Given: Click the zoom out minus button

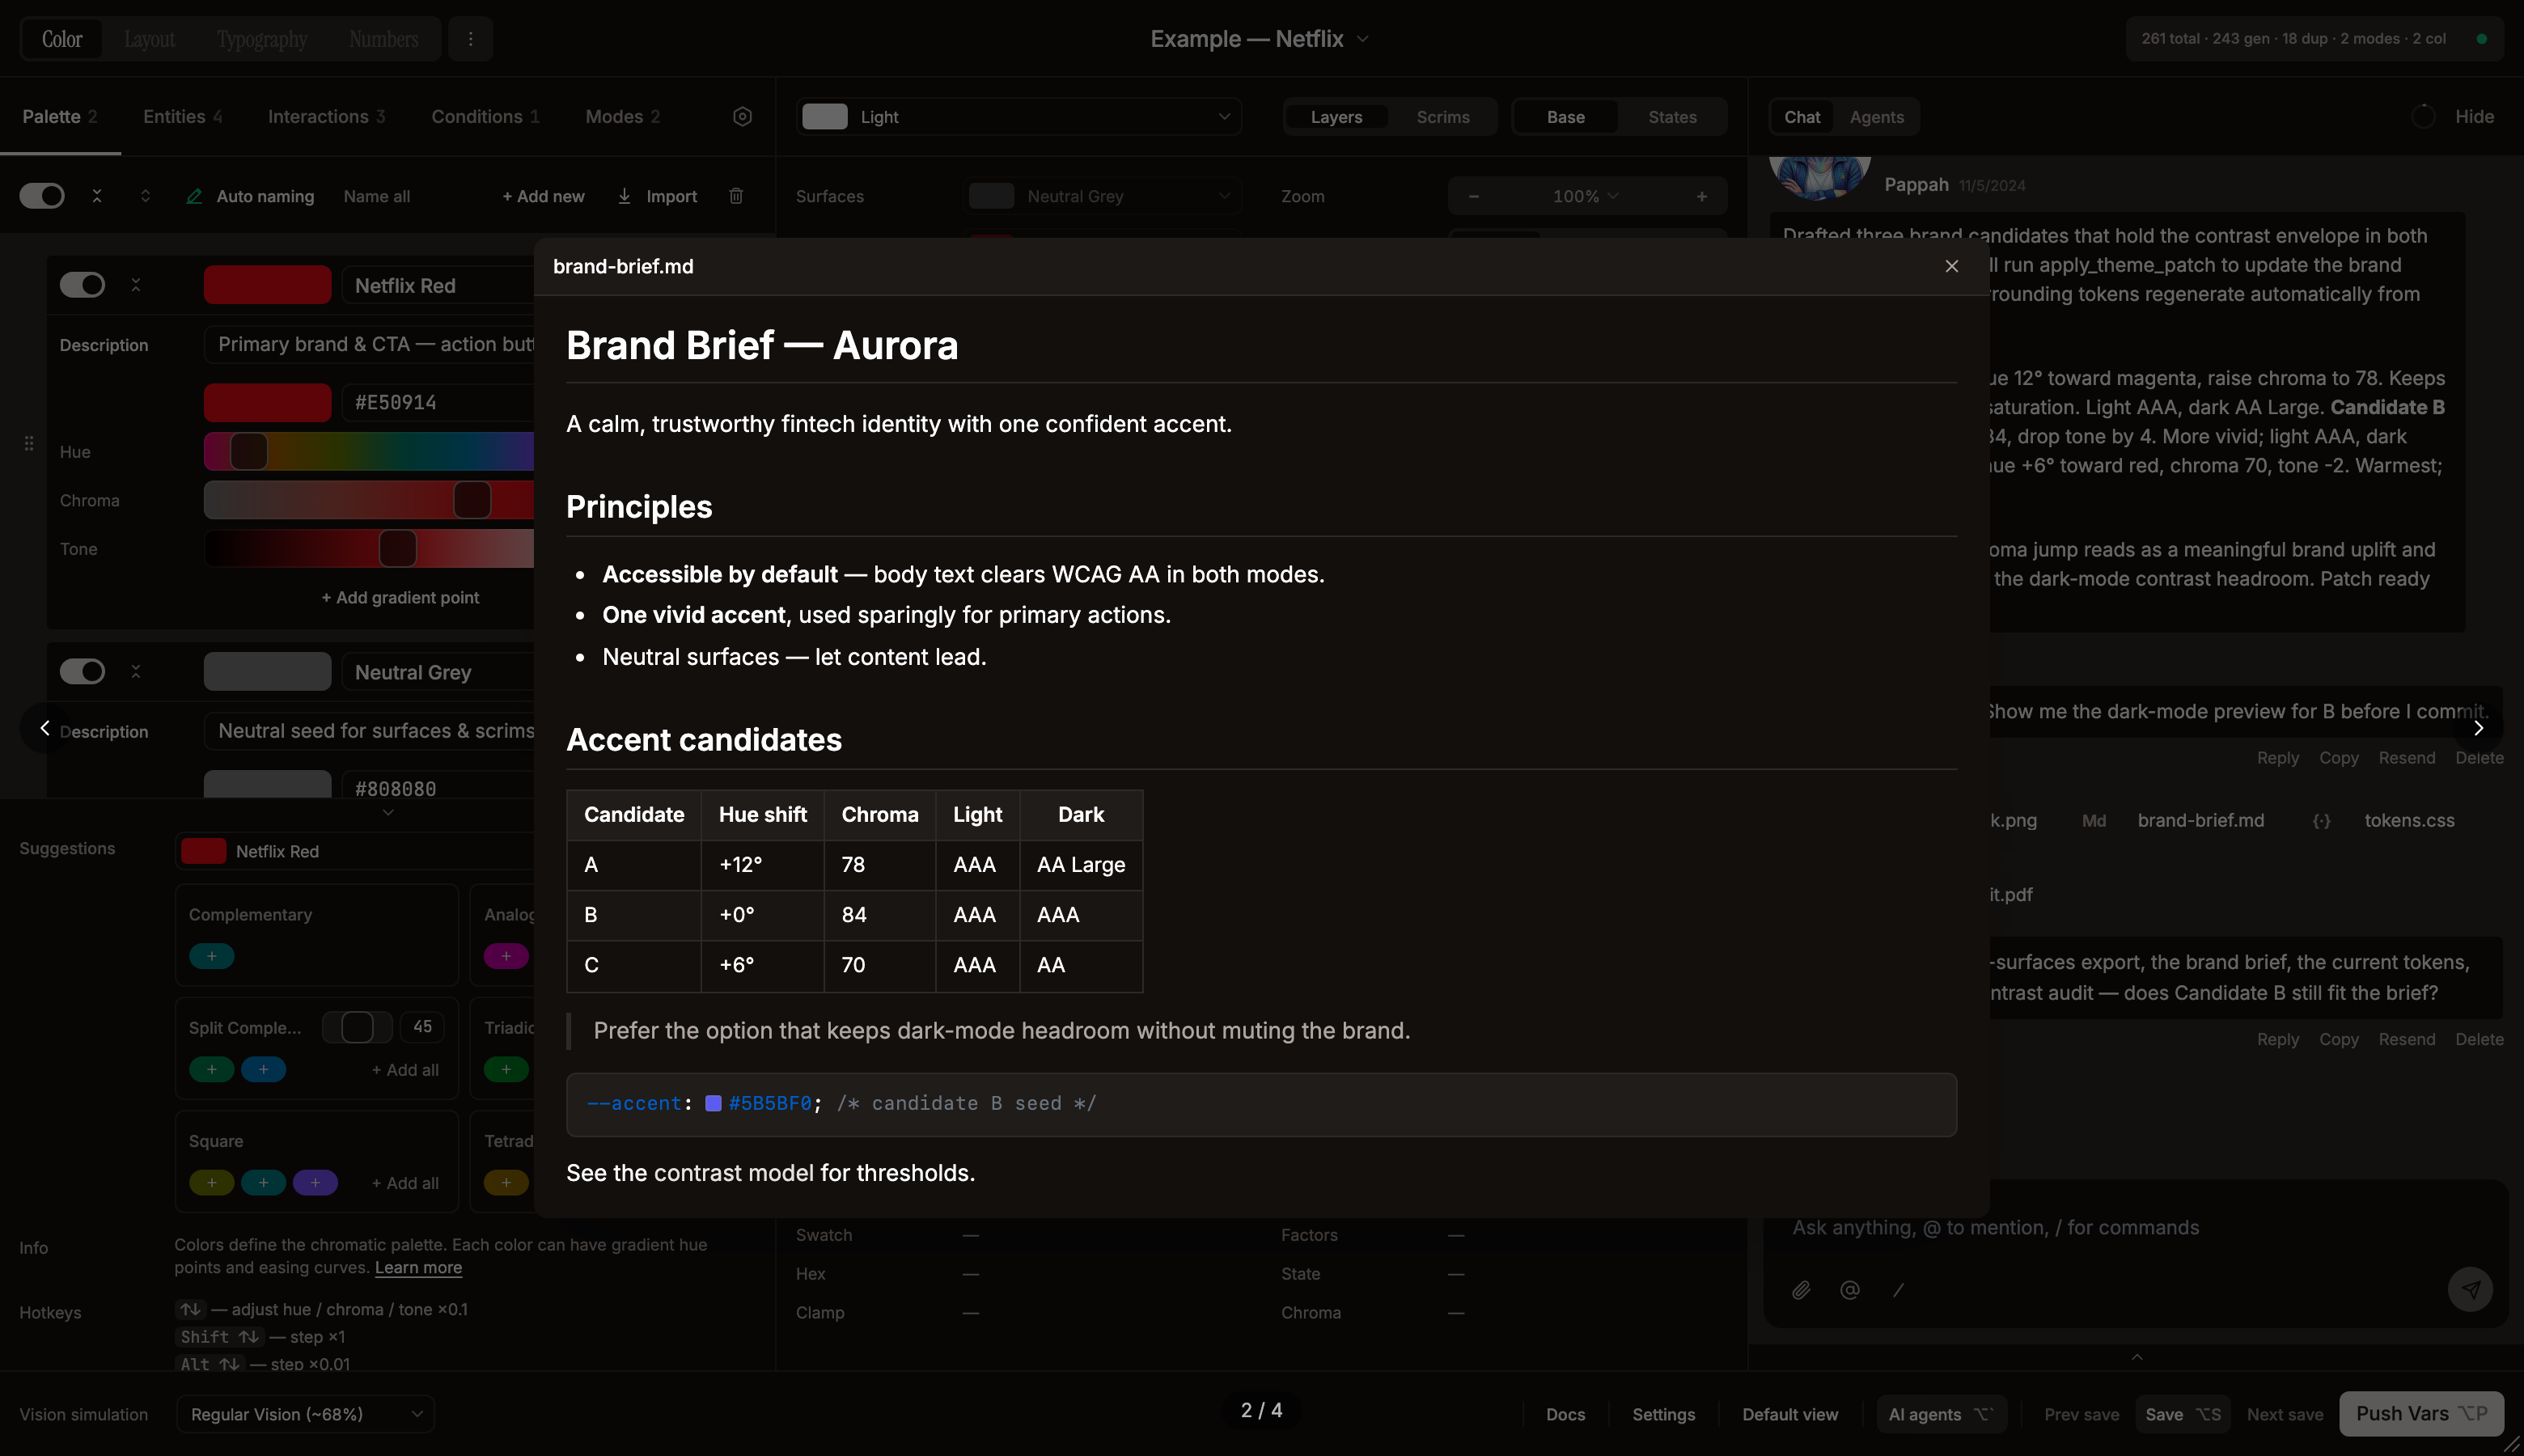Looking at the screenshot, I should (x=1473, y=196).
